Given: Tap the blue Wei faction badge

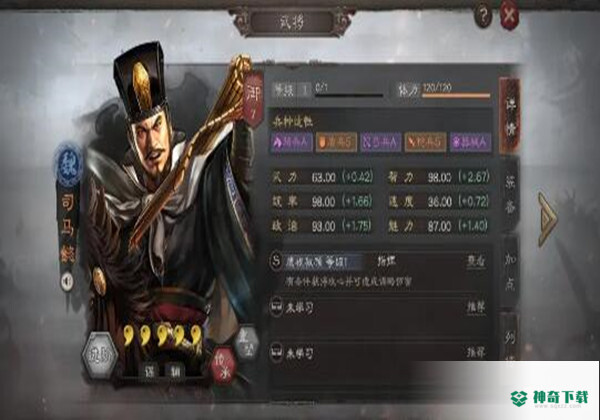Looking at the screenshot, I should (x=69, y=165).
